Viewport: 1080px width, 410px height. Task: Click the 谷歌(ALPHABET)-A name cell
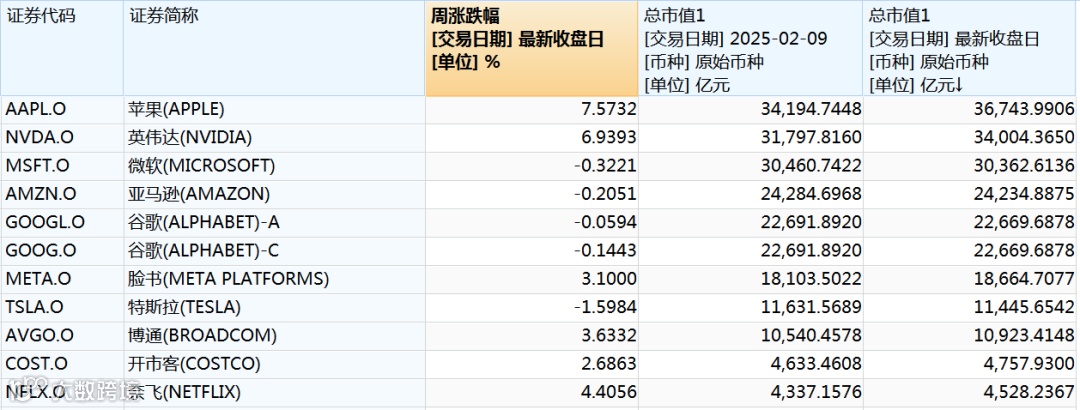click(274, 223)
